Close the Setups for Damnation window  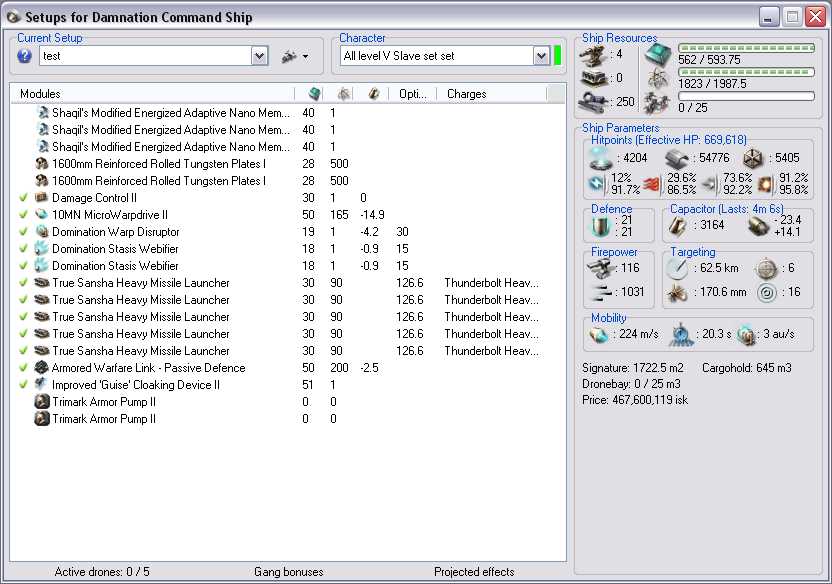[x=815, y=16]
